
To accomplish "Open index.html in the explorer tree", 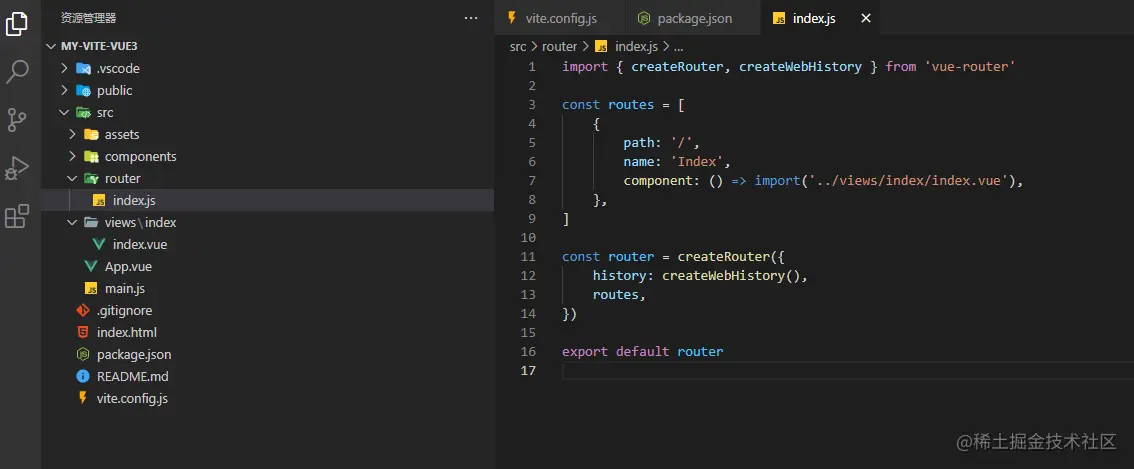I will [268, 332].
